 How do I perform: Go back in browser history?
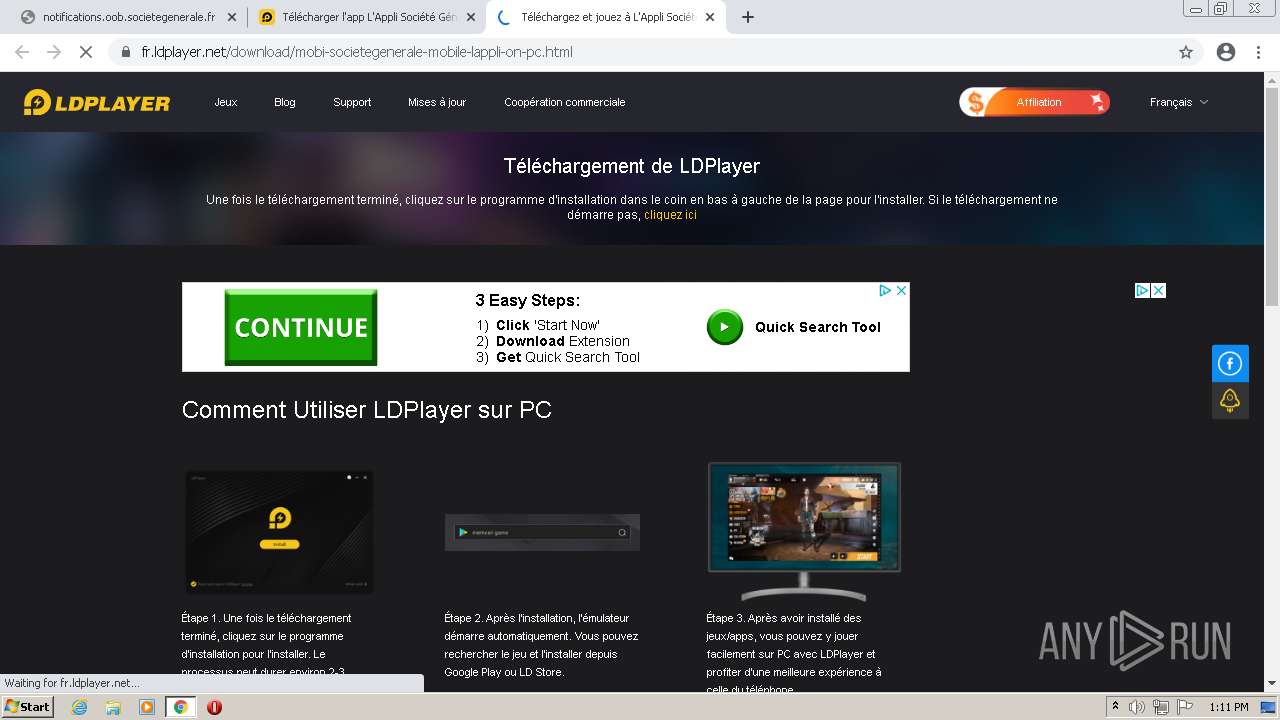click(22, 52)
